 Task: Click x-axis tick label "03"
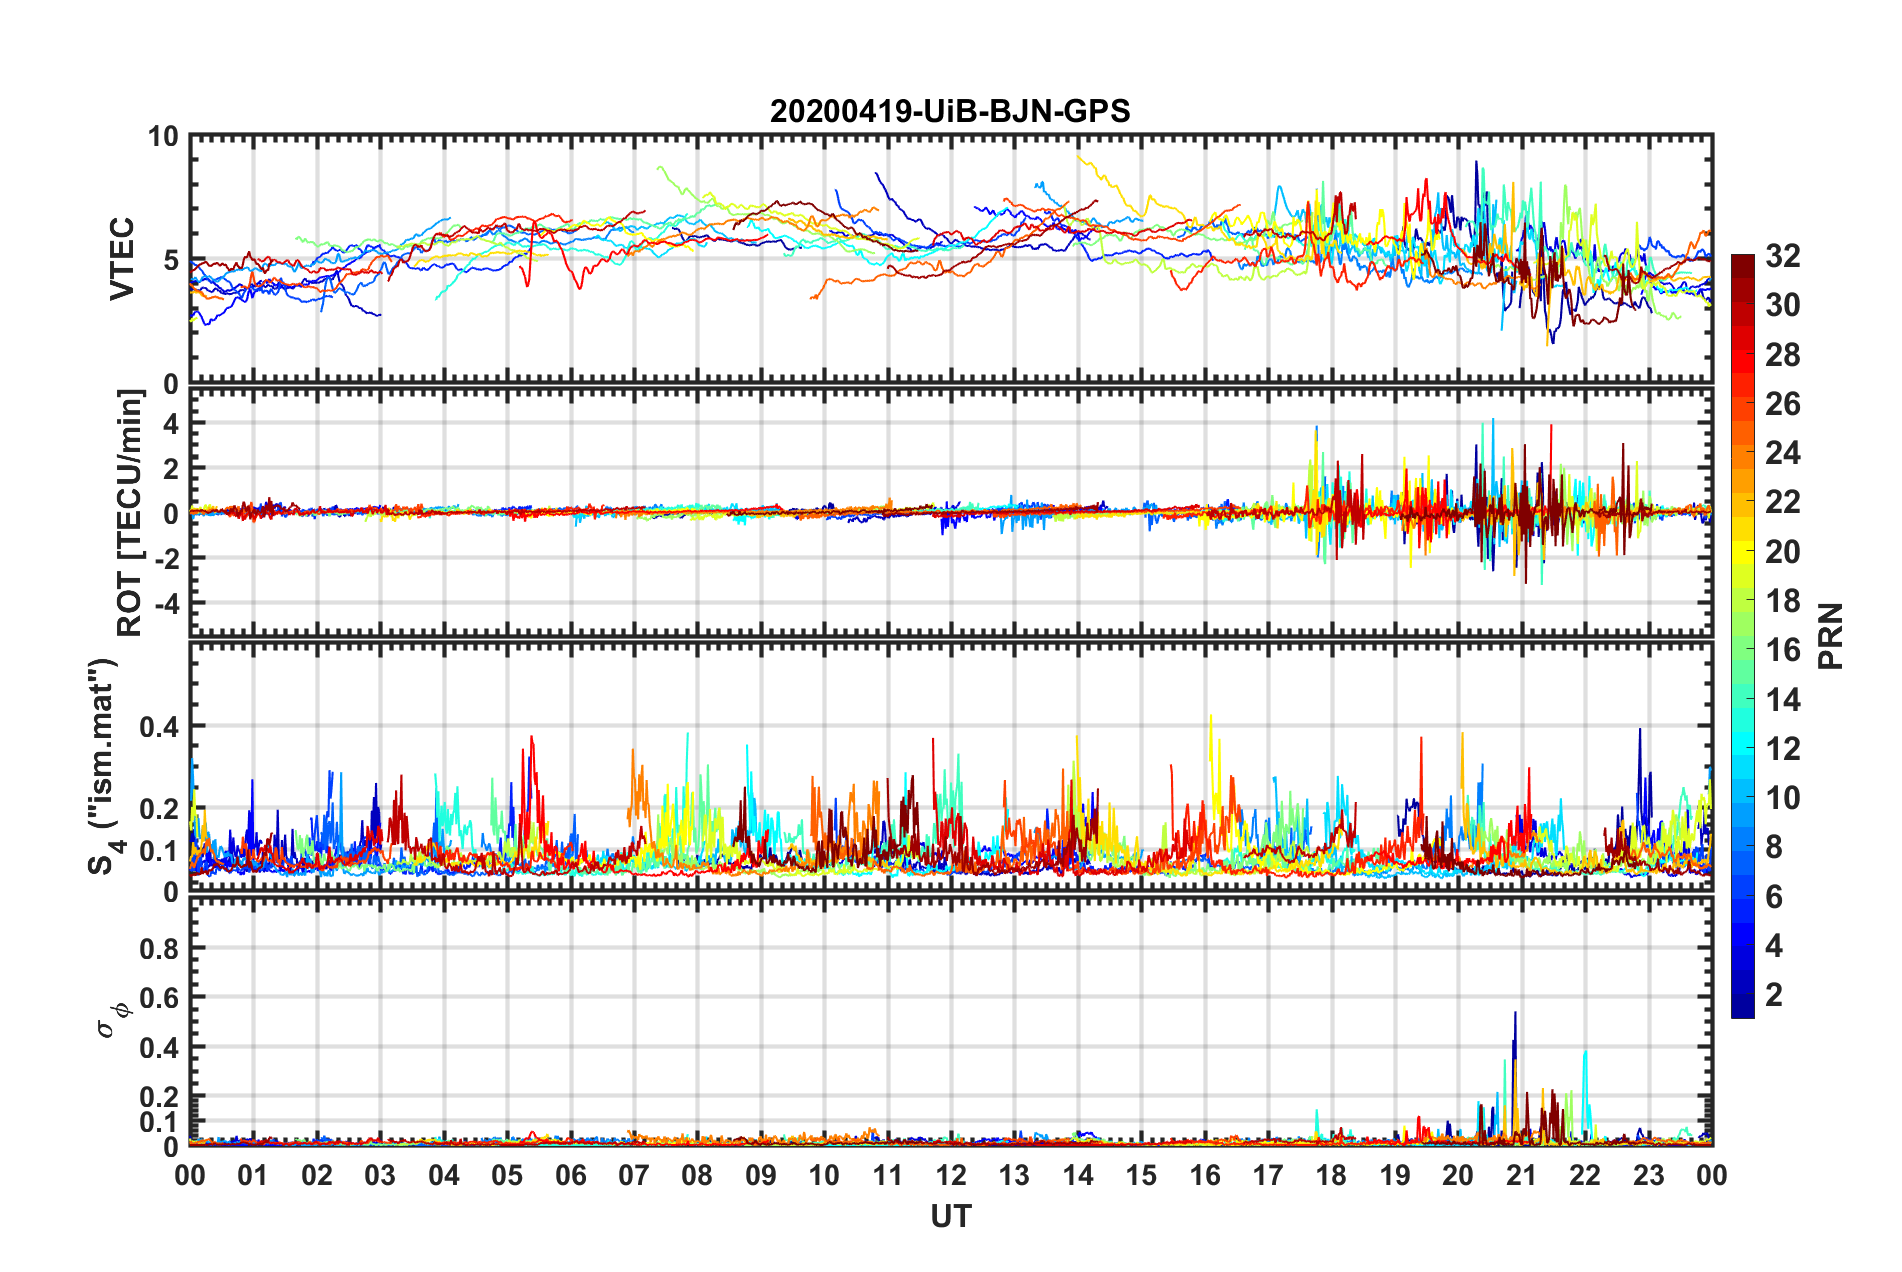coord(380,1175)
